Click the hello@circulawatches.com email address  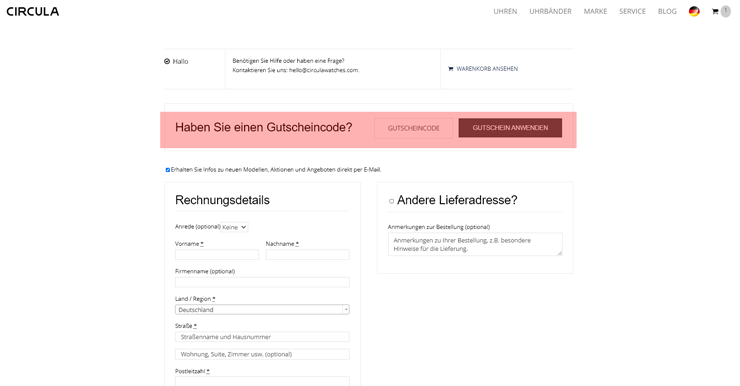coord(324,70)
